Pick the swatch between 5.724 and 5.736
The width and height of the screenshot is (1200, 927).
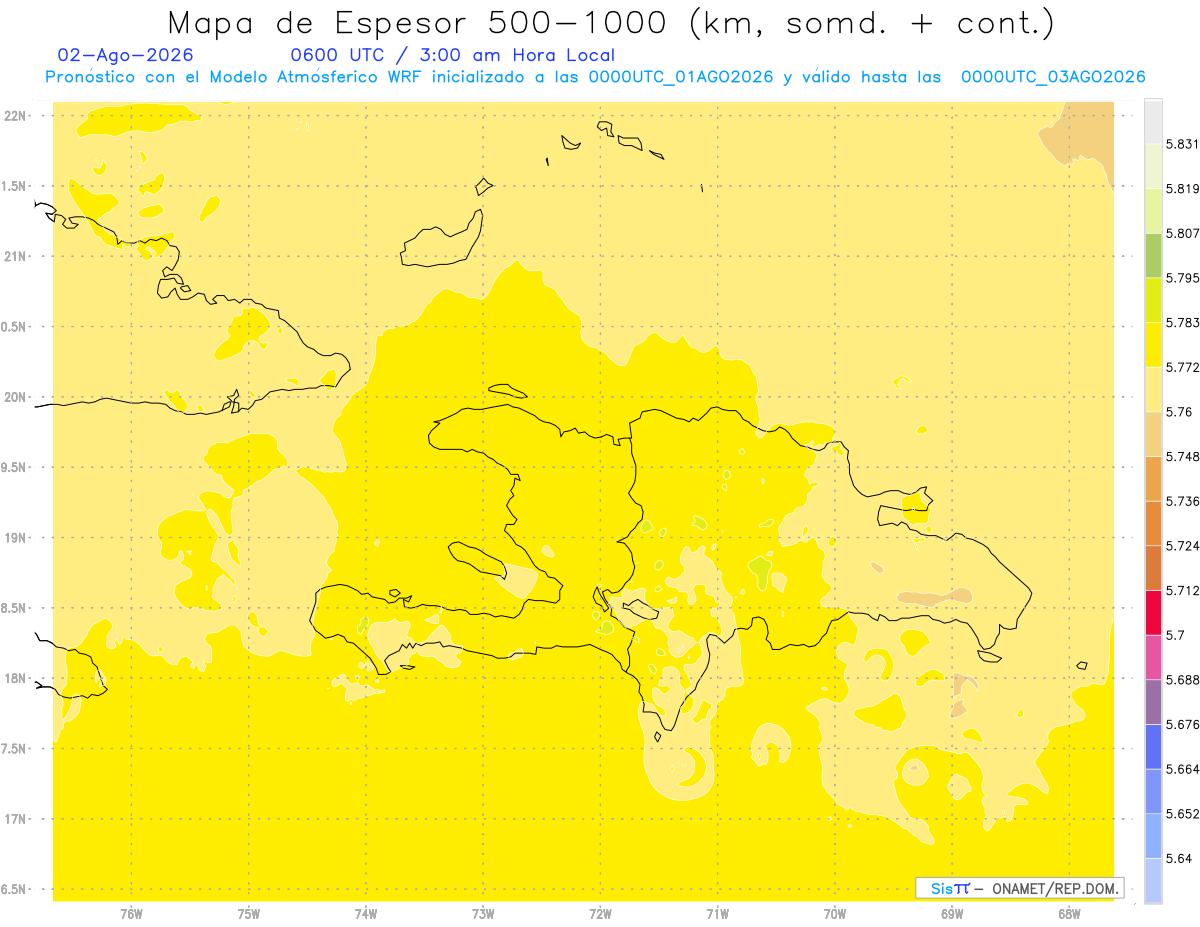pos(1153,523)
